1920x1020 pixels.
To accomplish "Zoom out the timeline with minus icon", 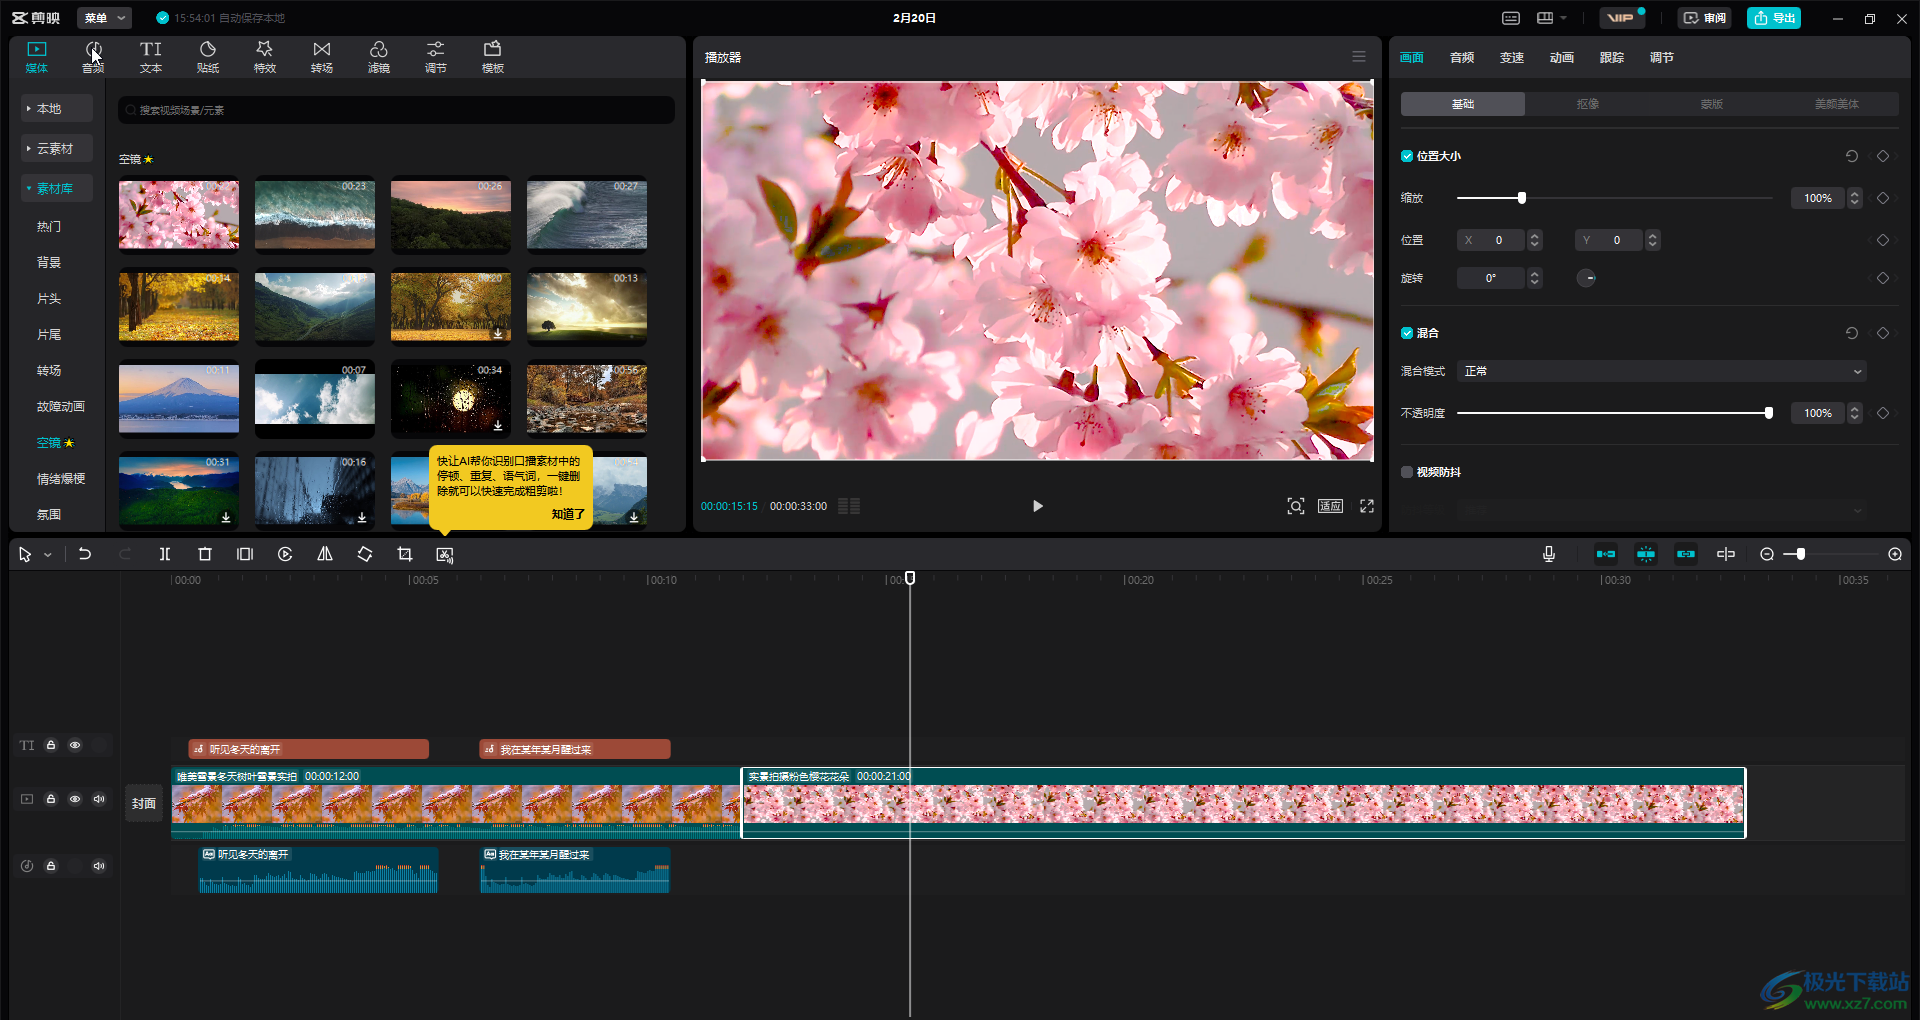I will click(1767, 554).
